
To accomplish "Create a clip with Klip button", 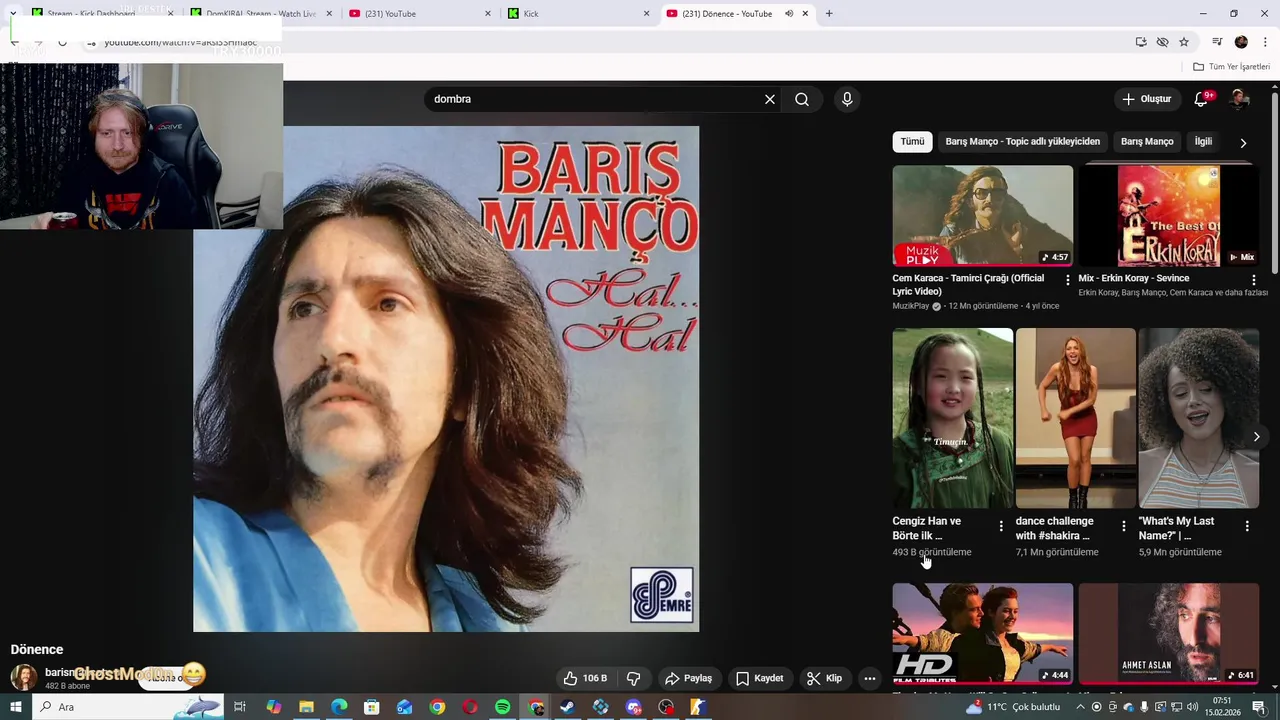I will click(825, 678).
